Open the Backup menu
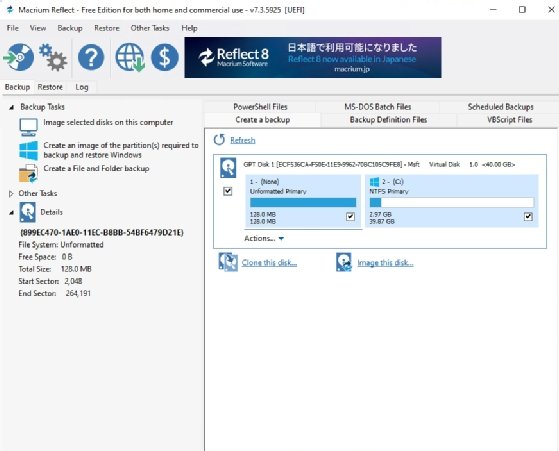 70,28
